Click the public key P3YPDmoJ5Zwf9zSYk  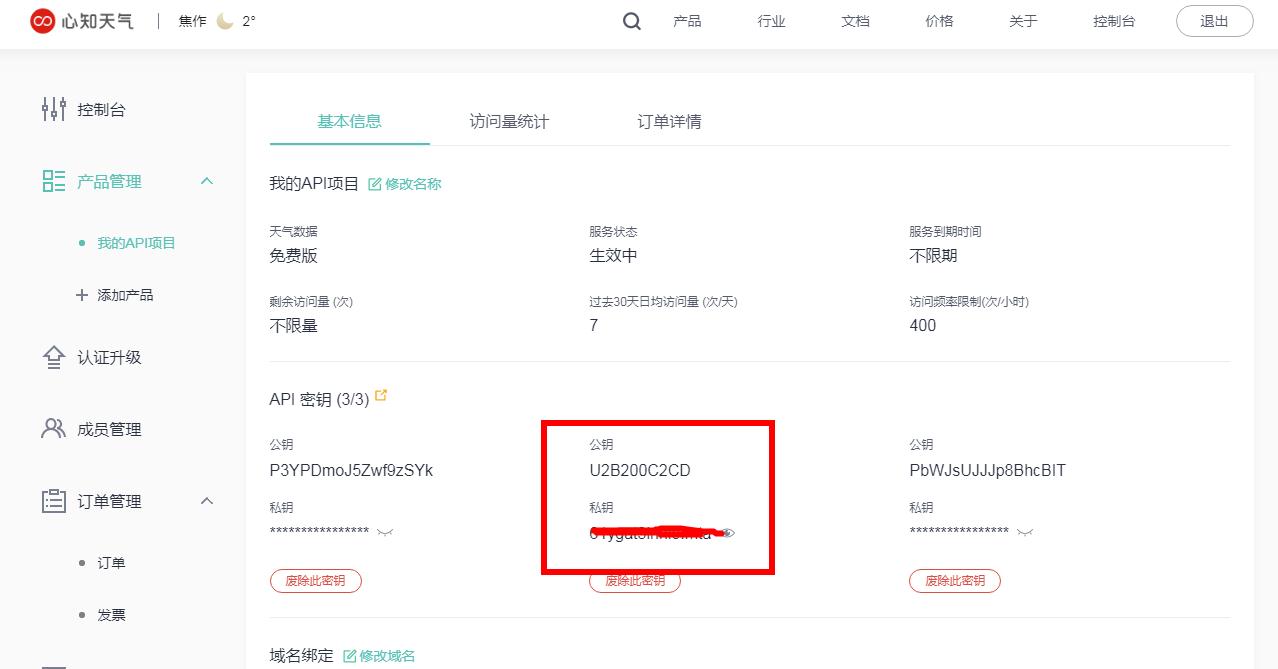351,470
